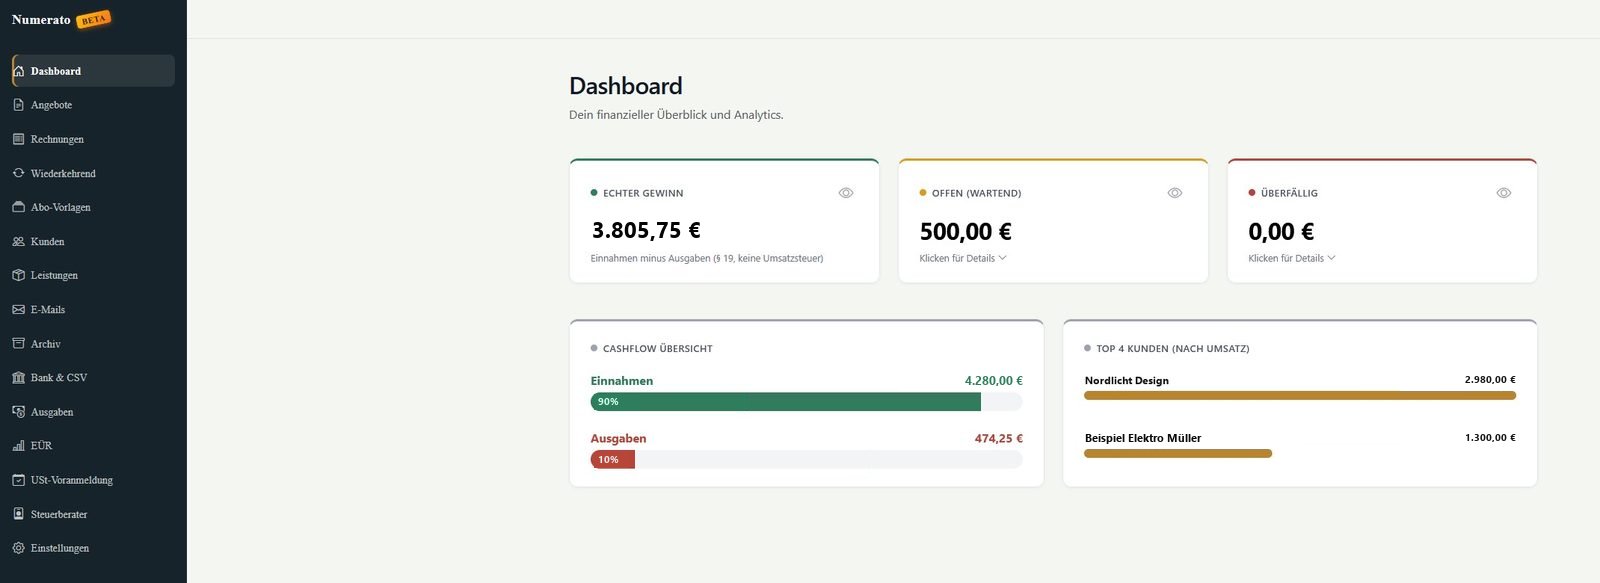Click Beispiel Elektro Müller revenue bar

click(1178, 454)
